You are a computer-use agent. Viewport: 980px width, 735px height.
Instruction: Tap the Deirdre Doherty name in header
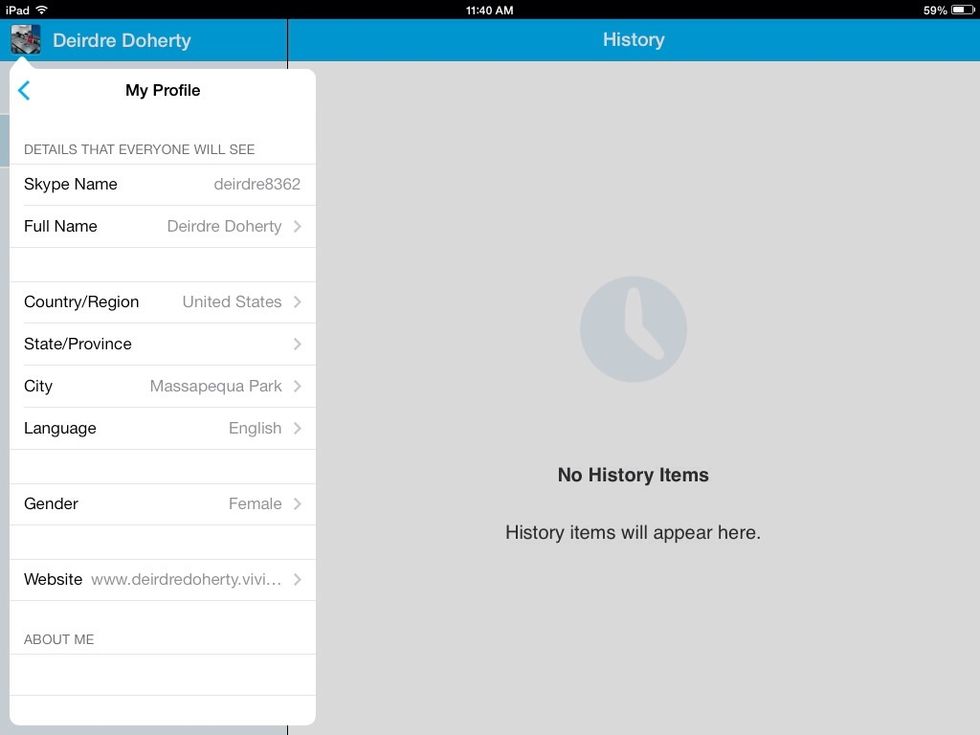pyautogui.click(x=122, y=40)
